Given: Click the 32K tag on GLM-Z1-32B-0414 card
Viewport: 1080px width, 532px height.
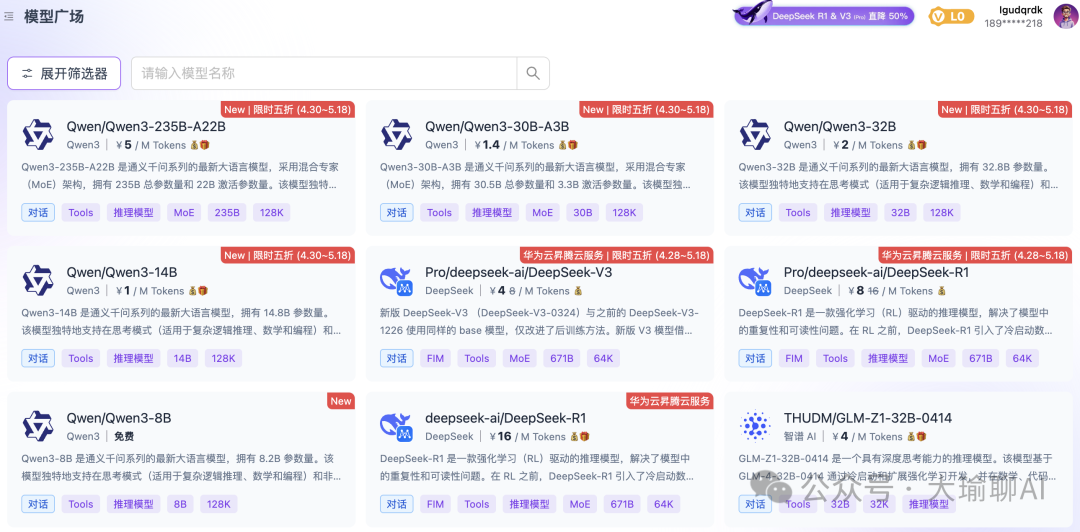Looking at the screenshot, I should [878, 504].
